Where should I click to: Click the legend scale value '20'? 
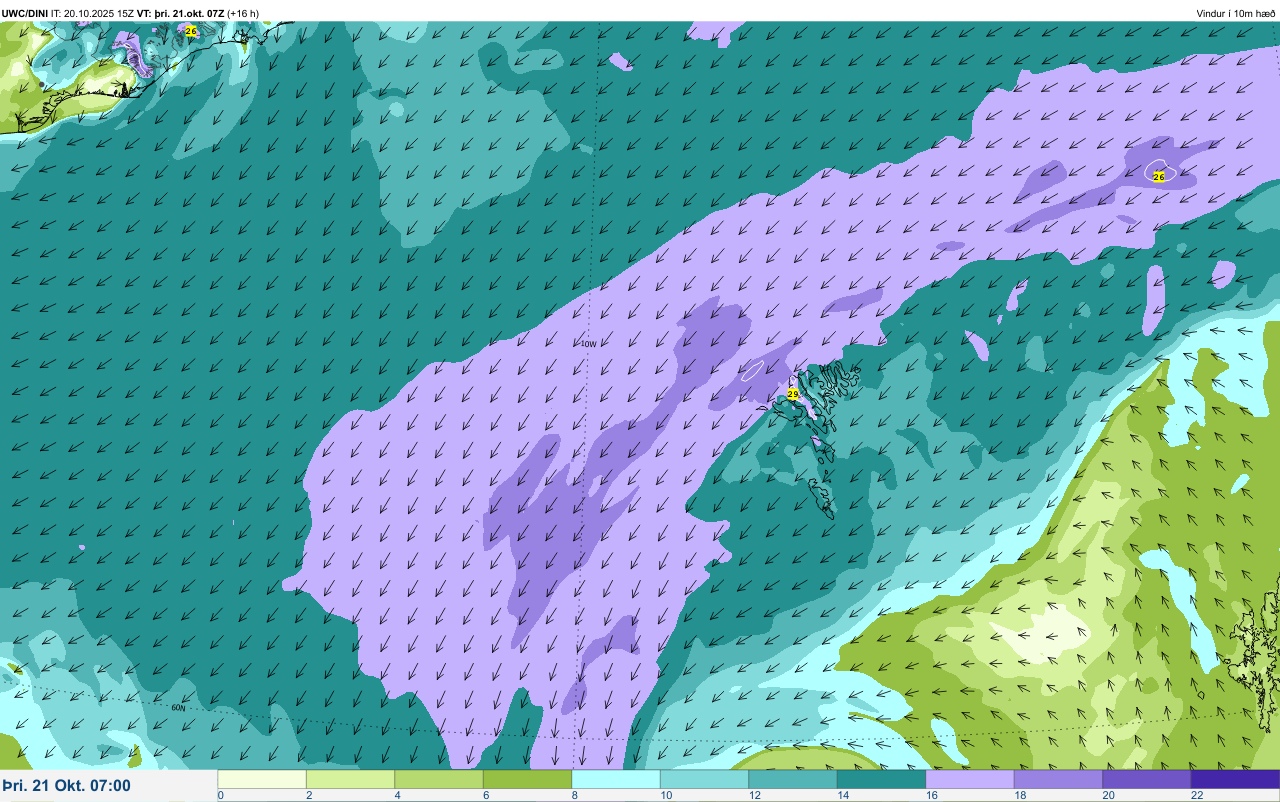[x=1107, y=795]
